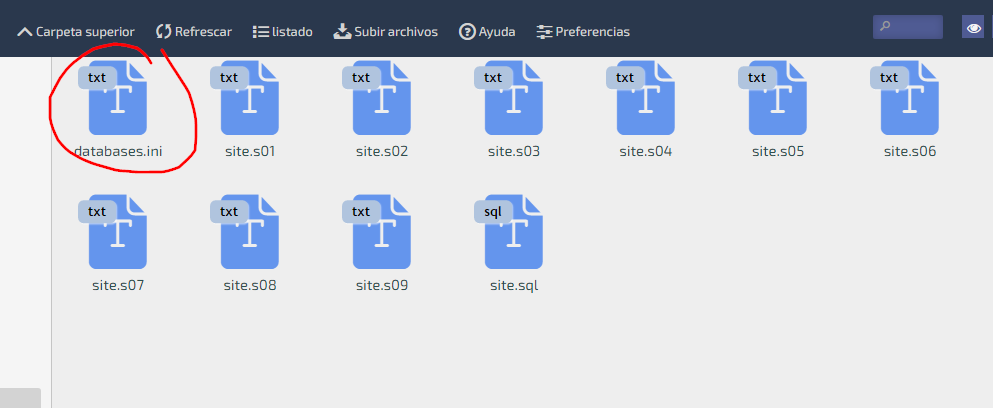
Task: Open the site.s06 file icon
Action: click(x=905, y=98)
